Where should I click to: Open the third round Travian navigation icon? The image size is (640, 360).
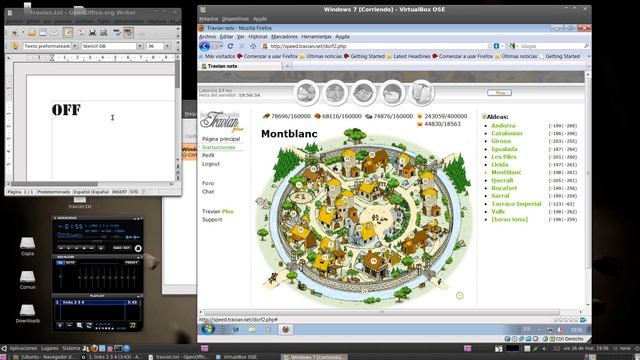pos(364,93)
